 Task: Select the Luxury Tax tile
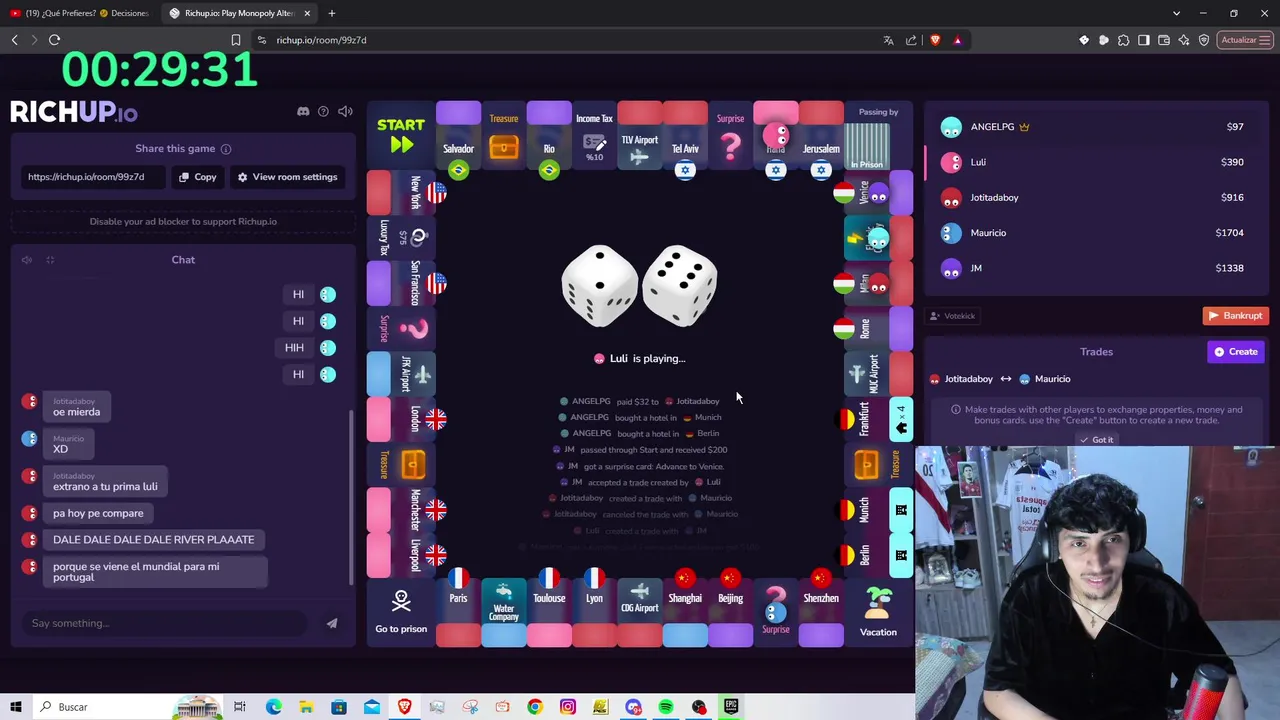click(x=400, y=238)
